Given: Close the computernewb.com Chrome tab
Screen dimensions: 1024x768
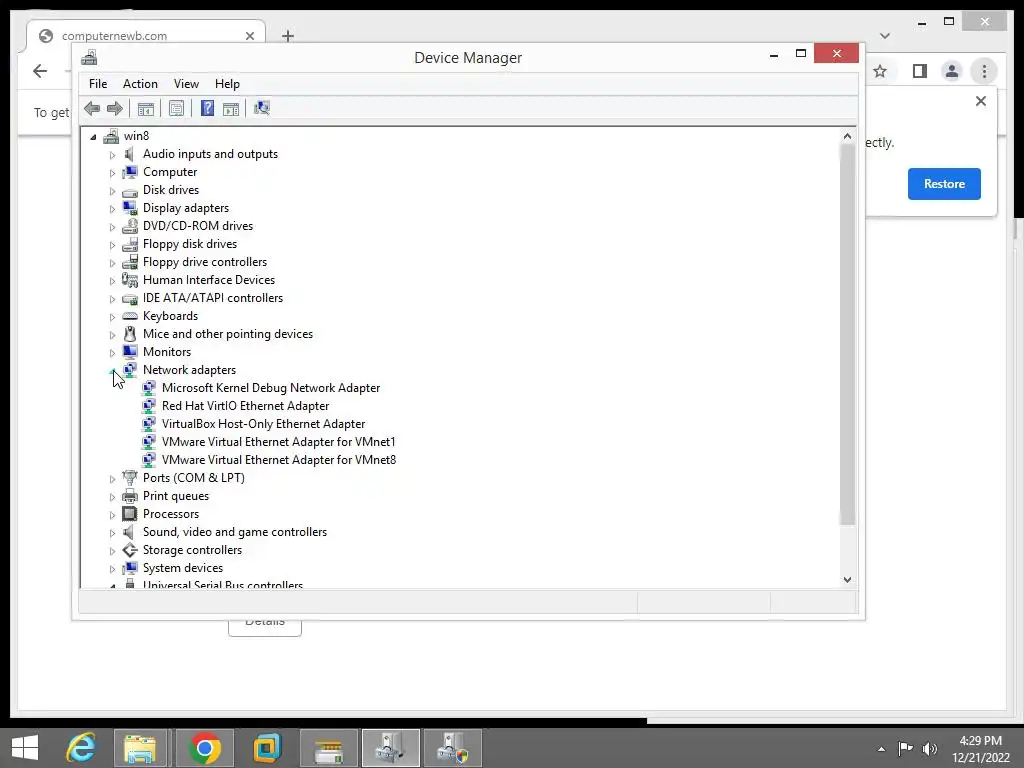Looking at the screenshot, I should pyautogui.click(x=249, y=36).
